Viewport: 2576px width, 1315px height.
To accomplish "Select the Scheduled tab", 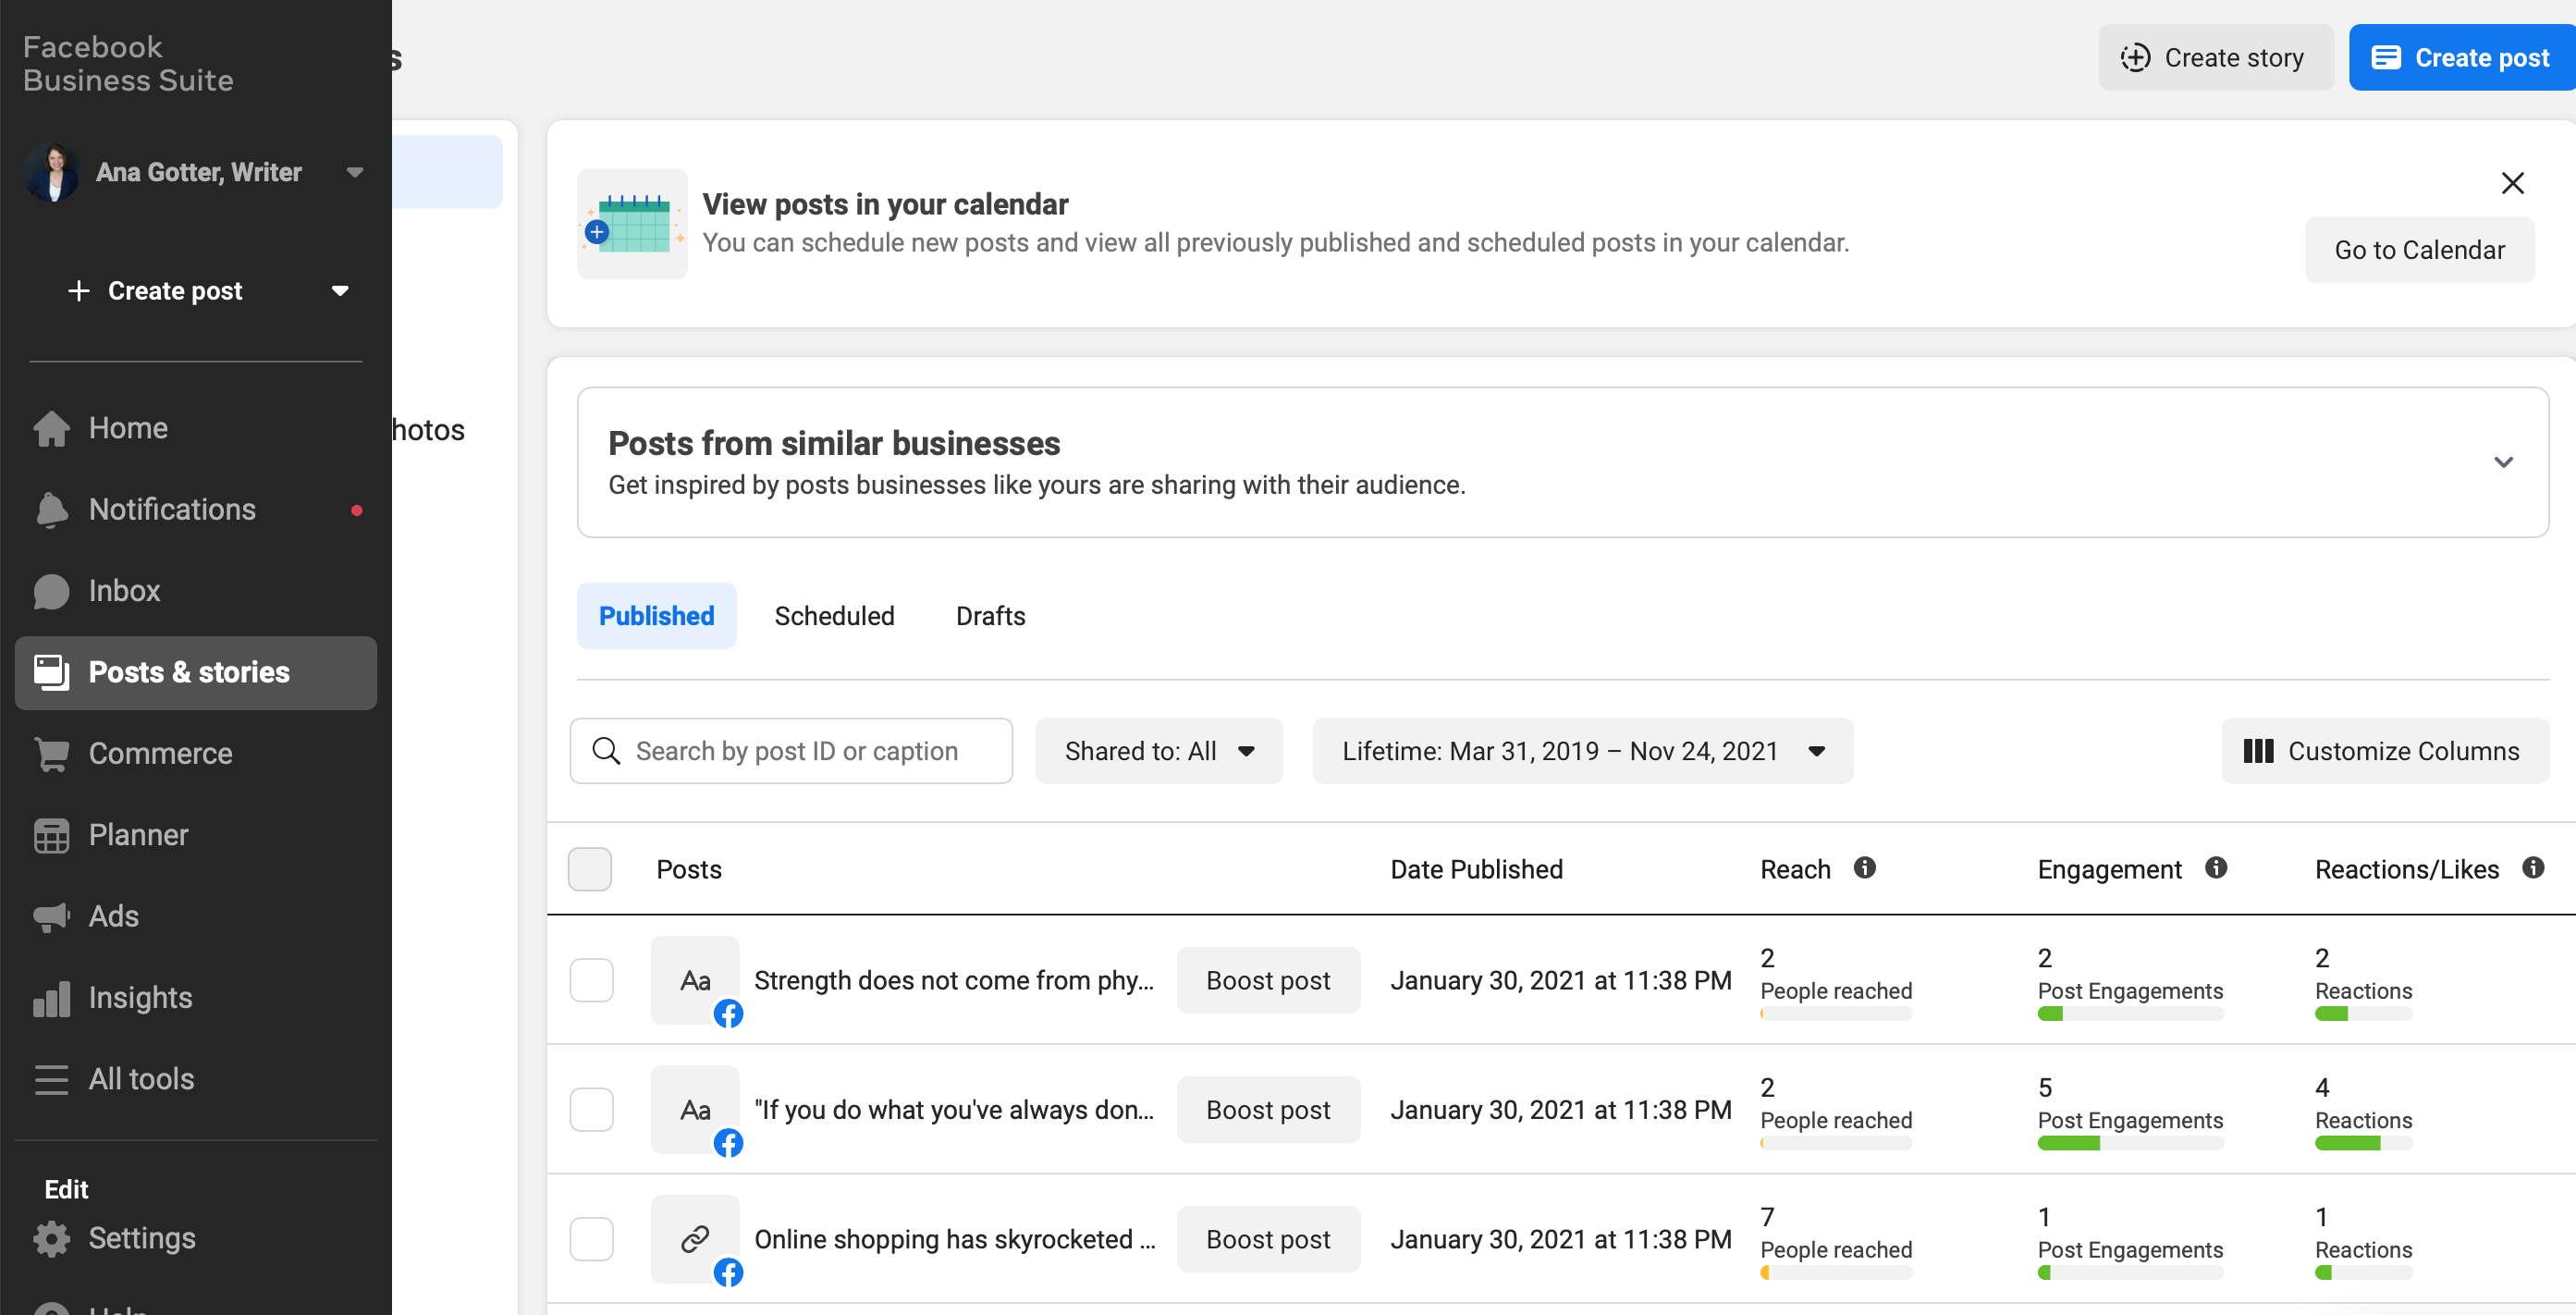I will point(833,616).
